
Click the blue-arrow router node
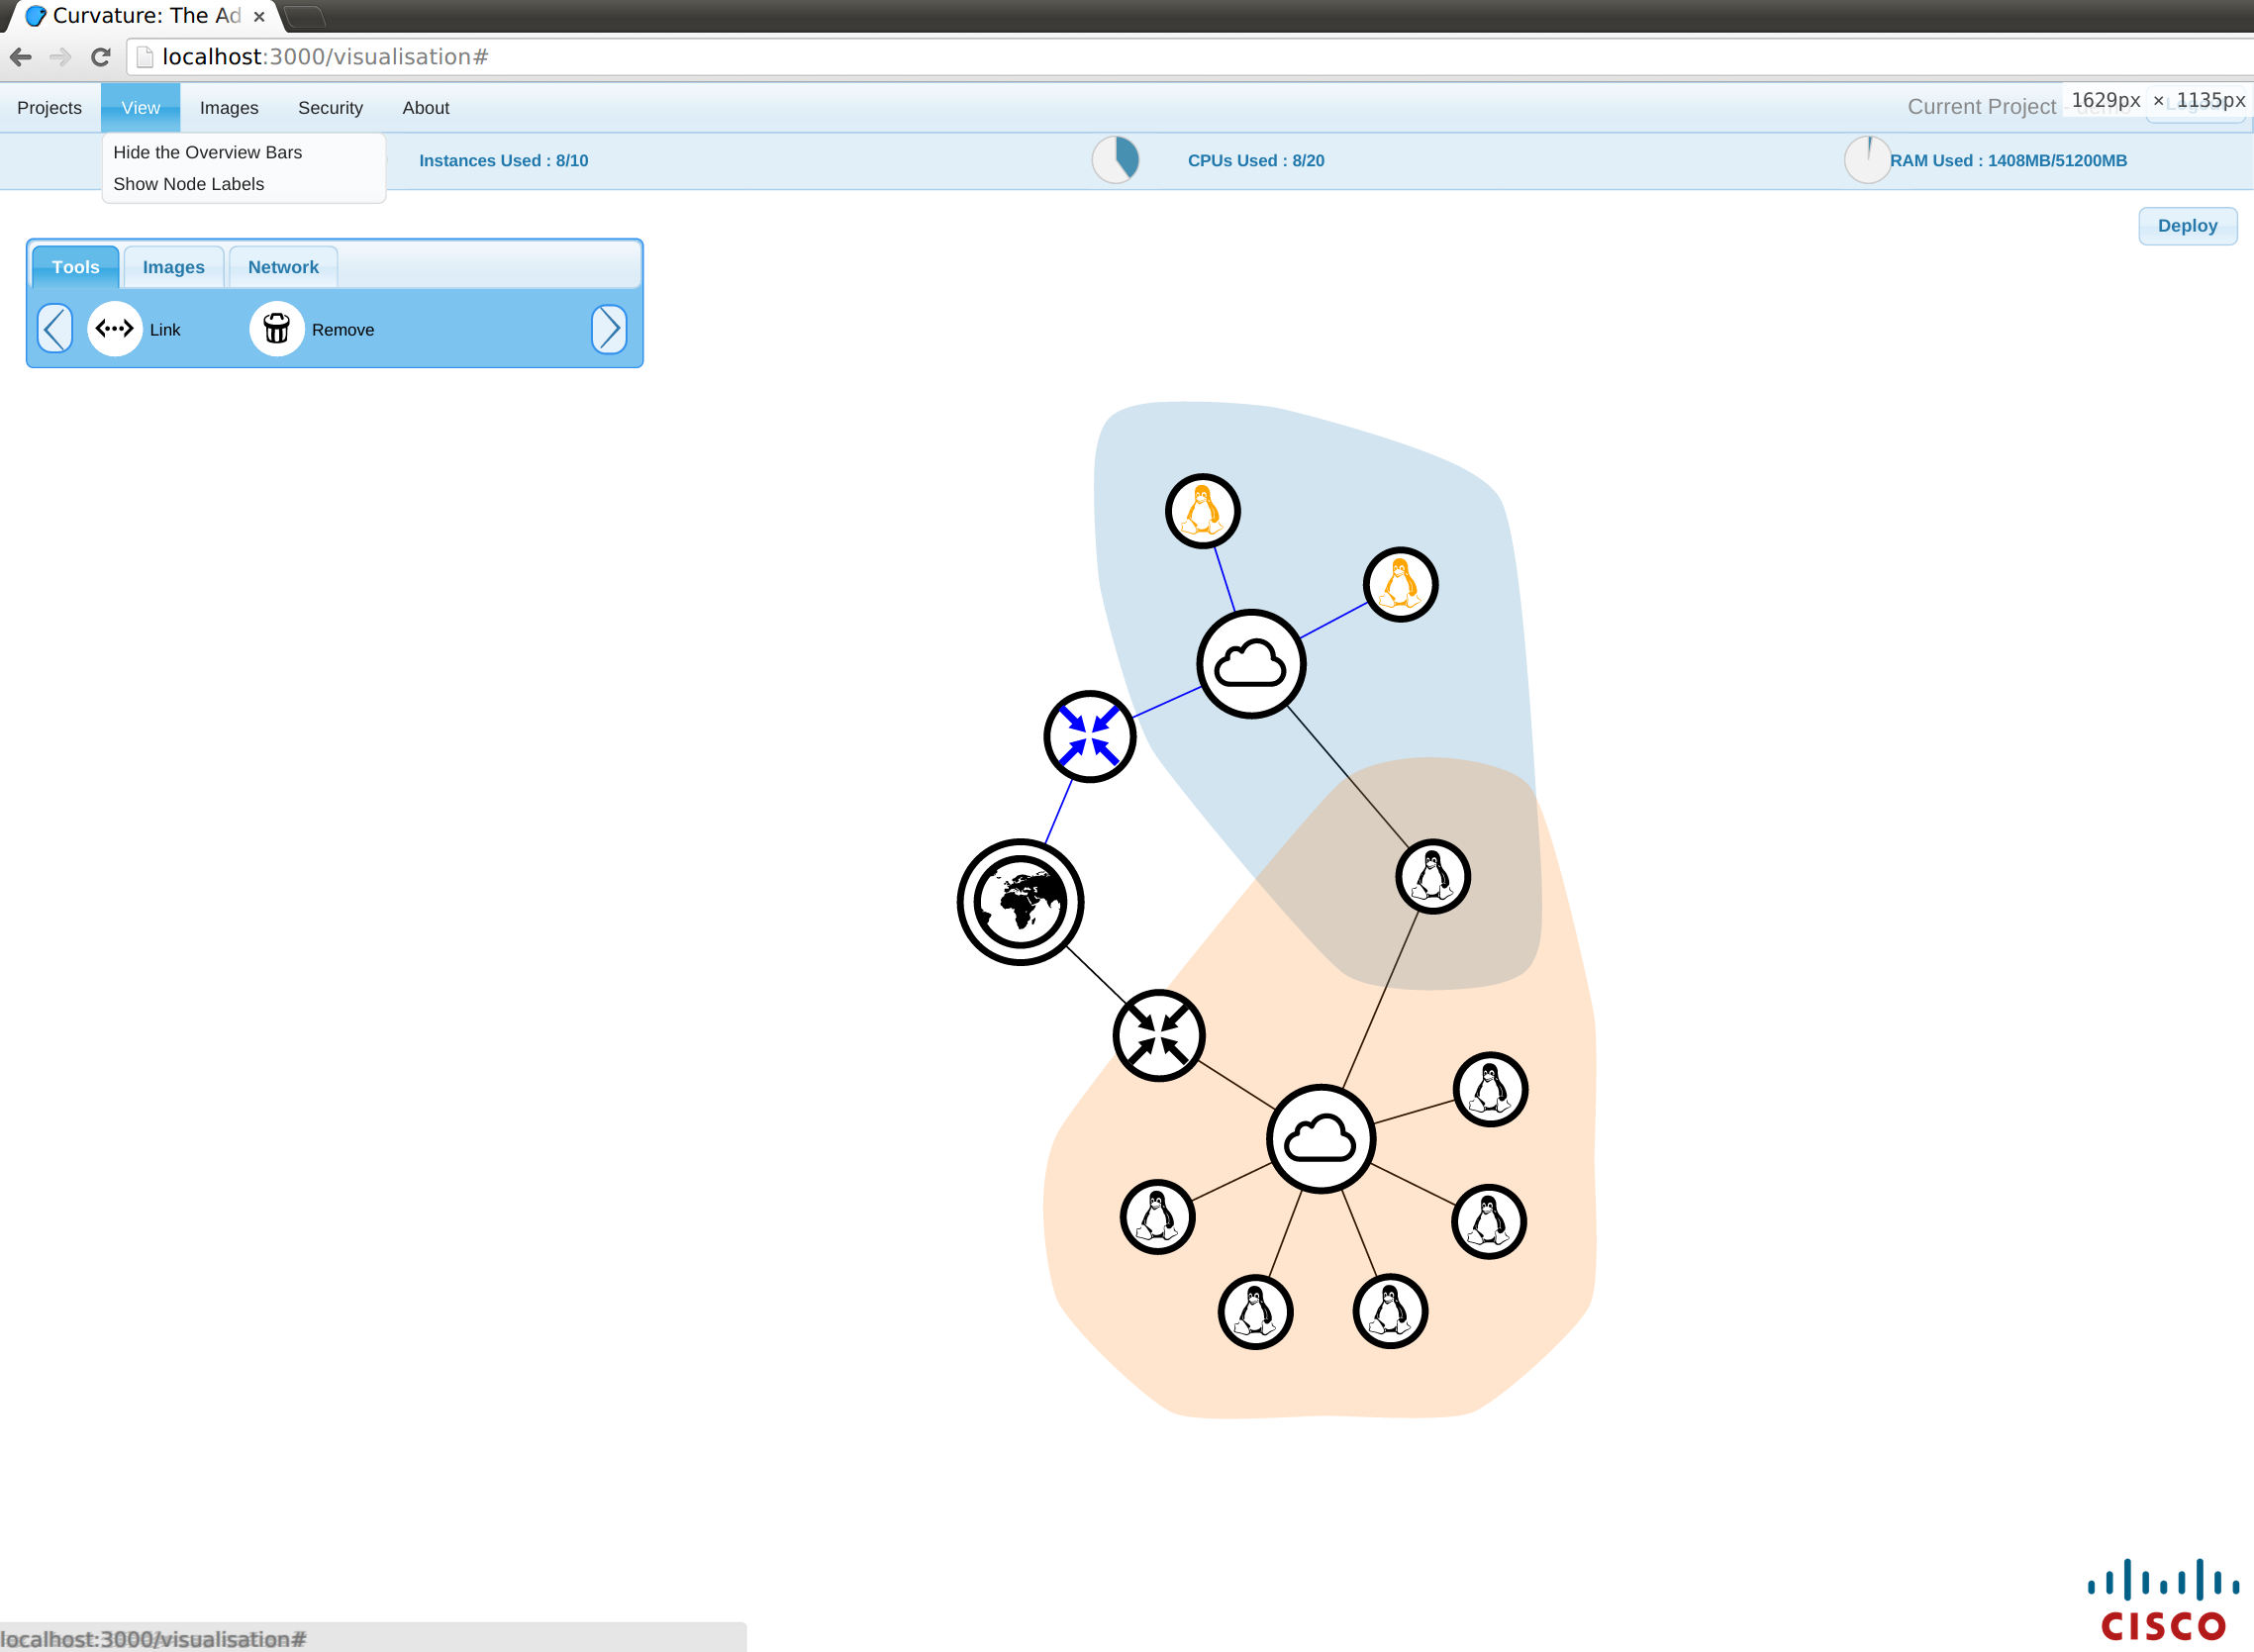point(1089,737)
